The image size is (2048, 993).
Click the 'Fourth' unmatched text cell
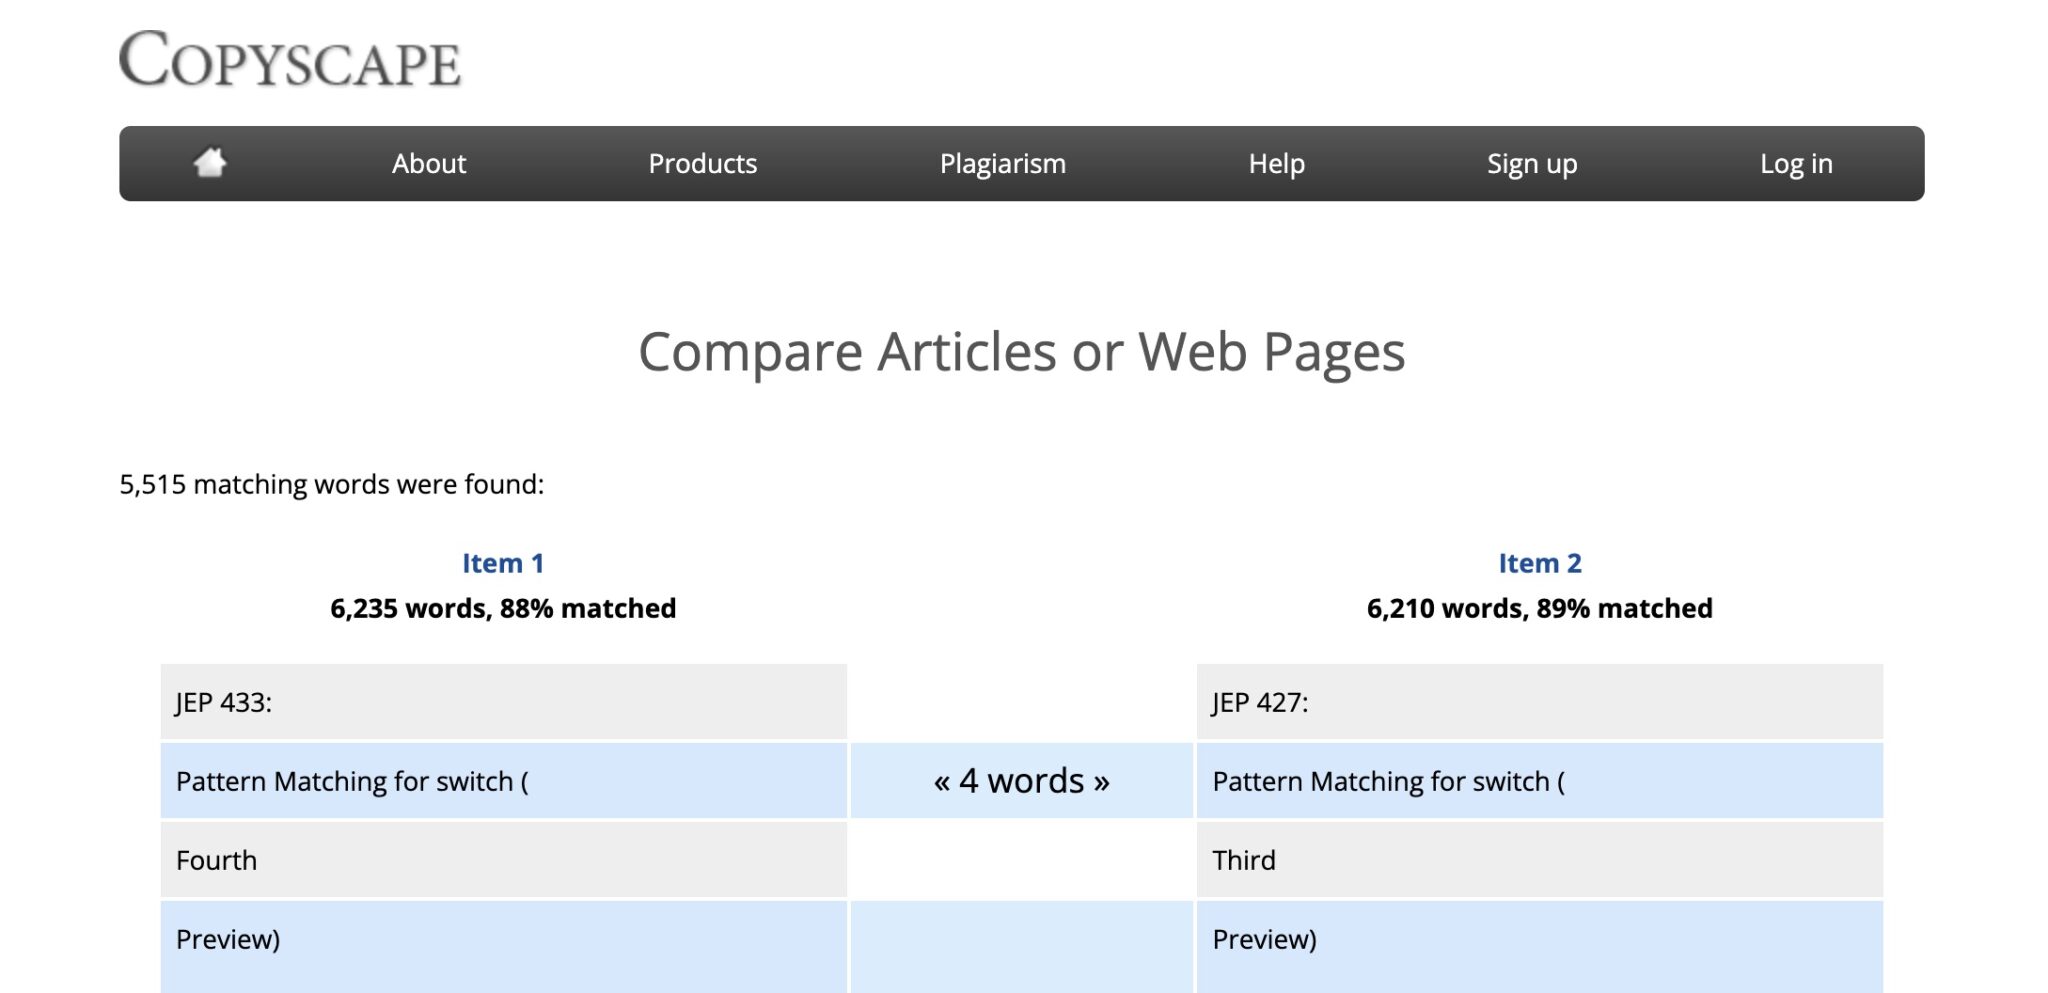click(217, 860)
